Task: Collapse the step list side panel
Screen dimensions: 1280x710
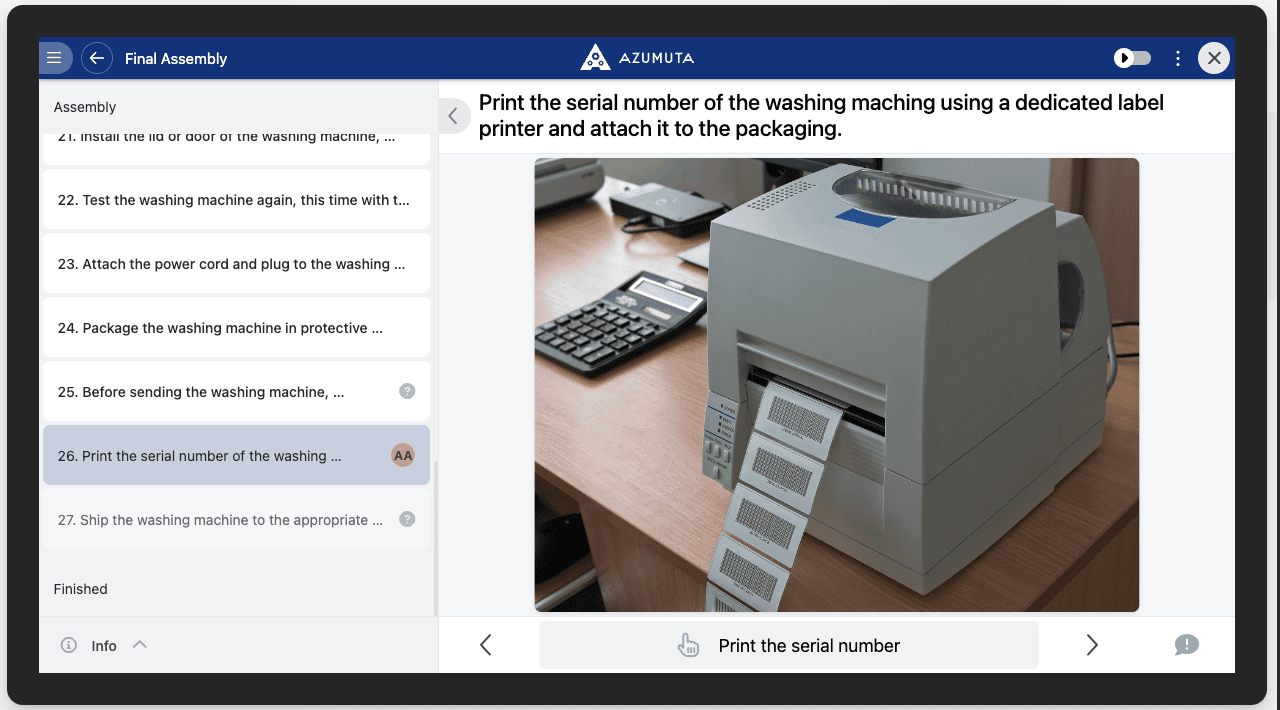Action: click(453, 116)
